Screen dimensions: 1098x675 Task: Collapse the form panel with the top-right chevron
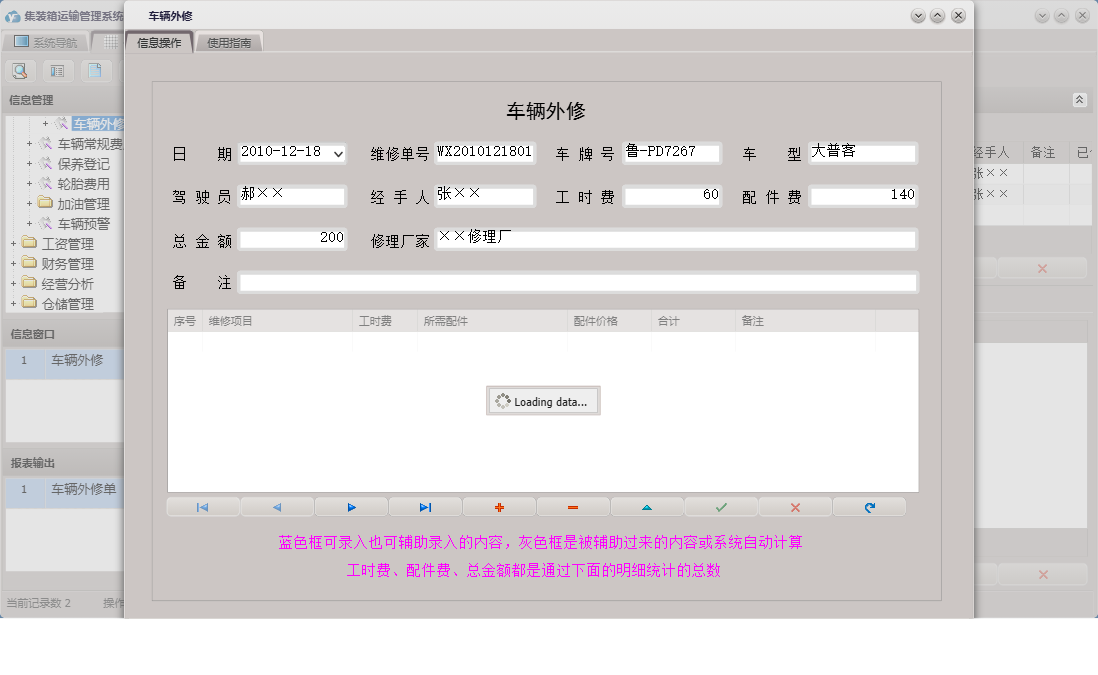coord(1079,100)
